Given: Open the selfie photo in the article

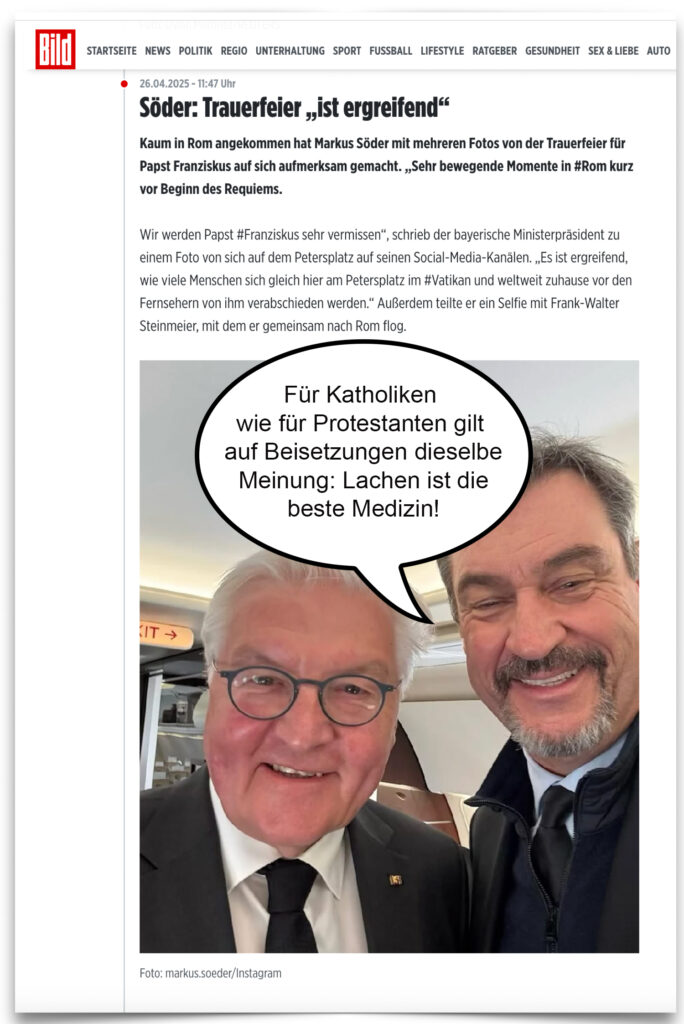Looking at the screenshot, I should [389, 656].
